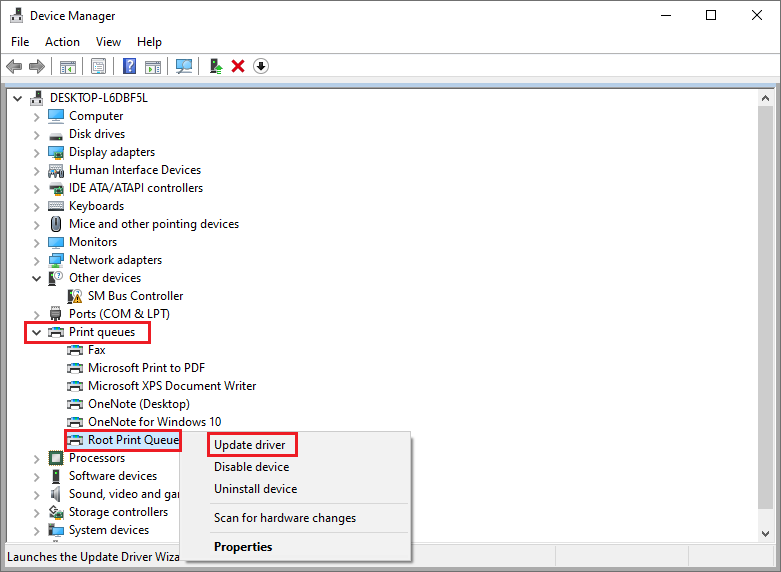Image resolution: width=781 pixels, height=572 pixels.
Task: Click the Disable device down-arrow icon
Action: point(261,66)
